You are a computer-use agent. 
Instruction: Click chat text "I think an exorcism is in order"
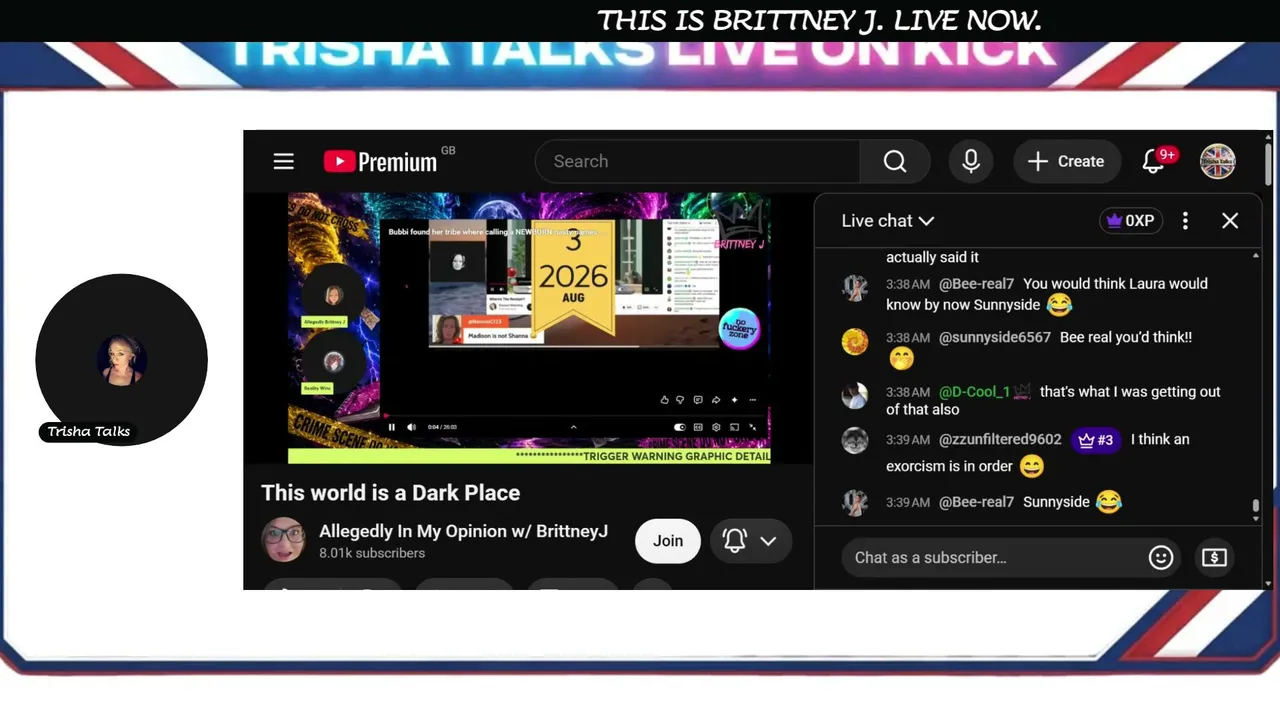pyautogui.click(x=1038, y=453)
